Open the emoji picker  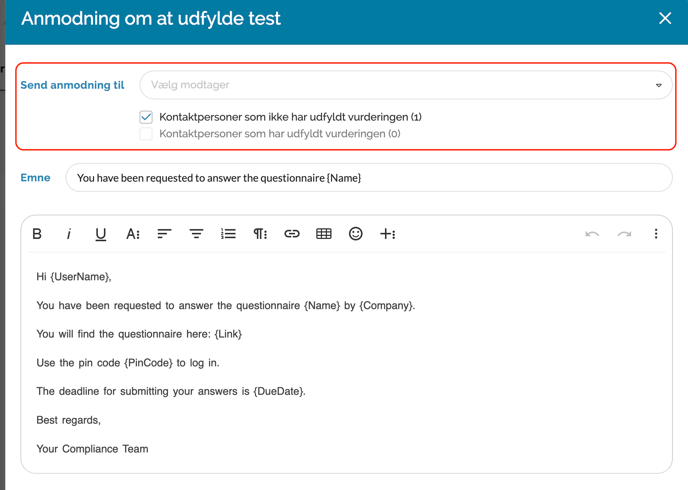[x=355, y=234]
